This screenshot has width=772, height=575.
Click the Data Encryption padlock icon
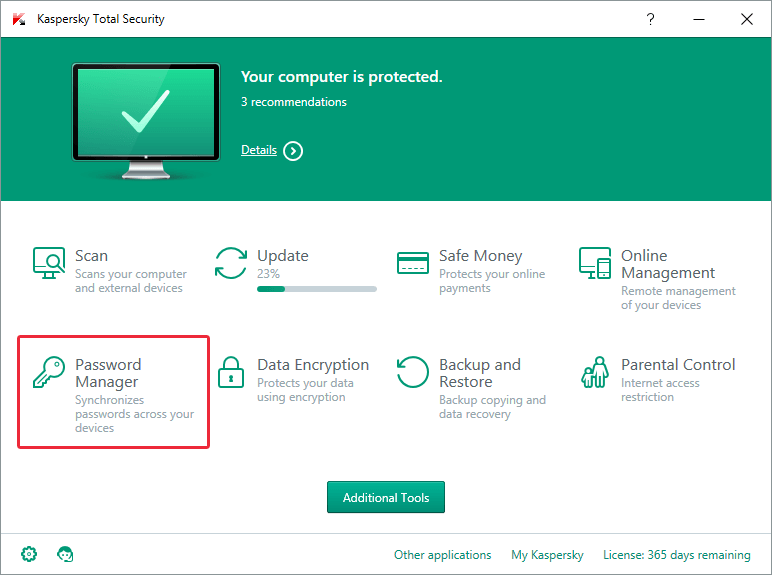[231, 372]
